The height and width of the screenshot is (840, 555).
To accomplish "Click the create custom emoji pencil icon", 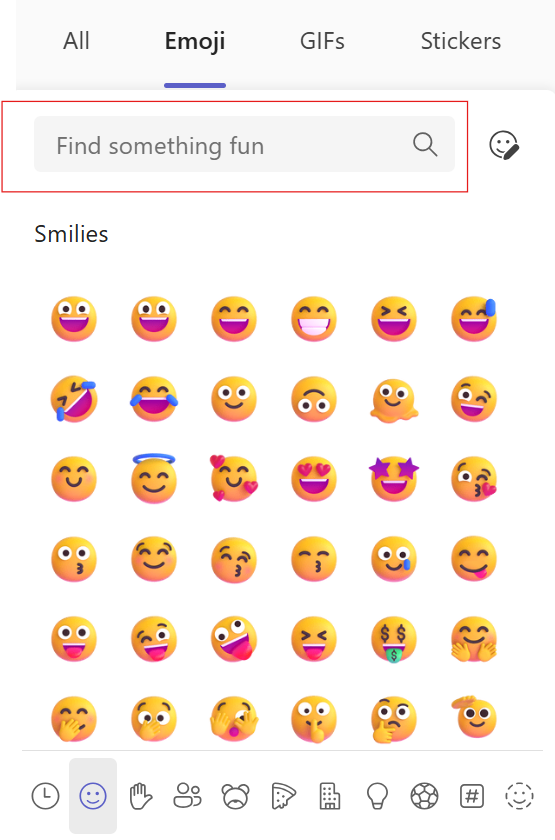I will (504, 145).
